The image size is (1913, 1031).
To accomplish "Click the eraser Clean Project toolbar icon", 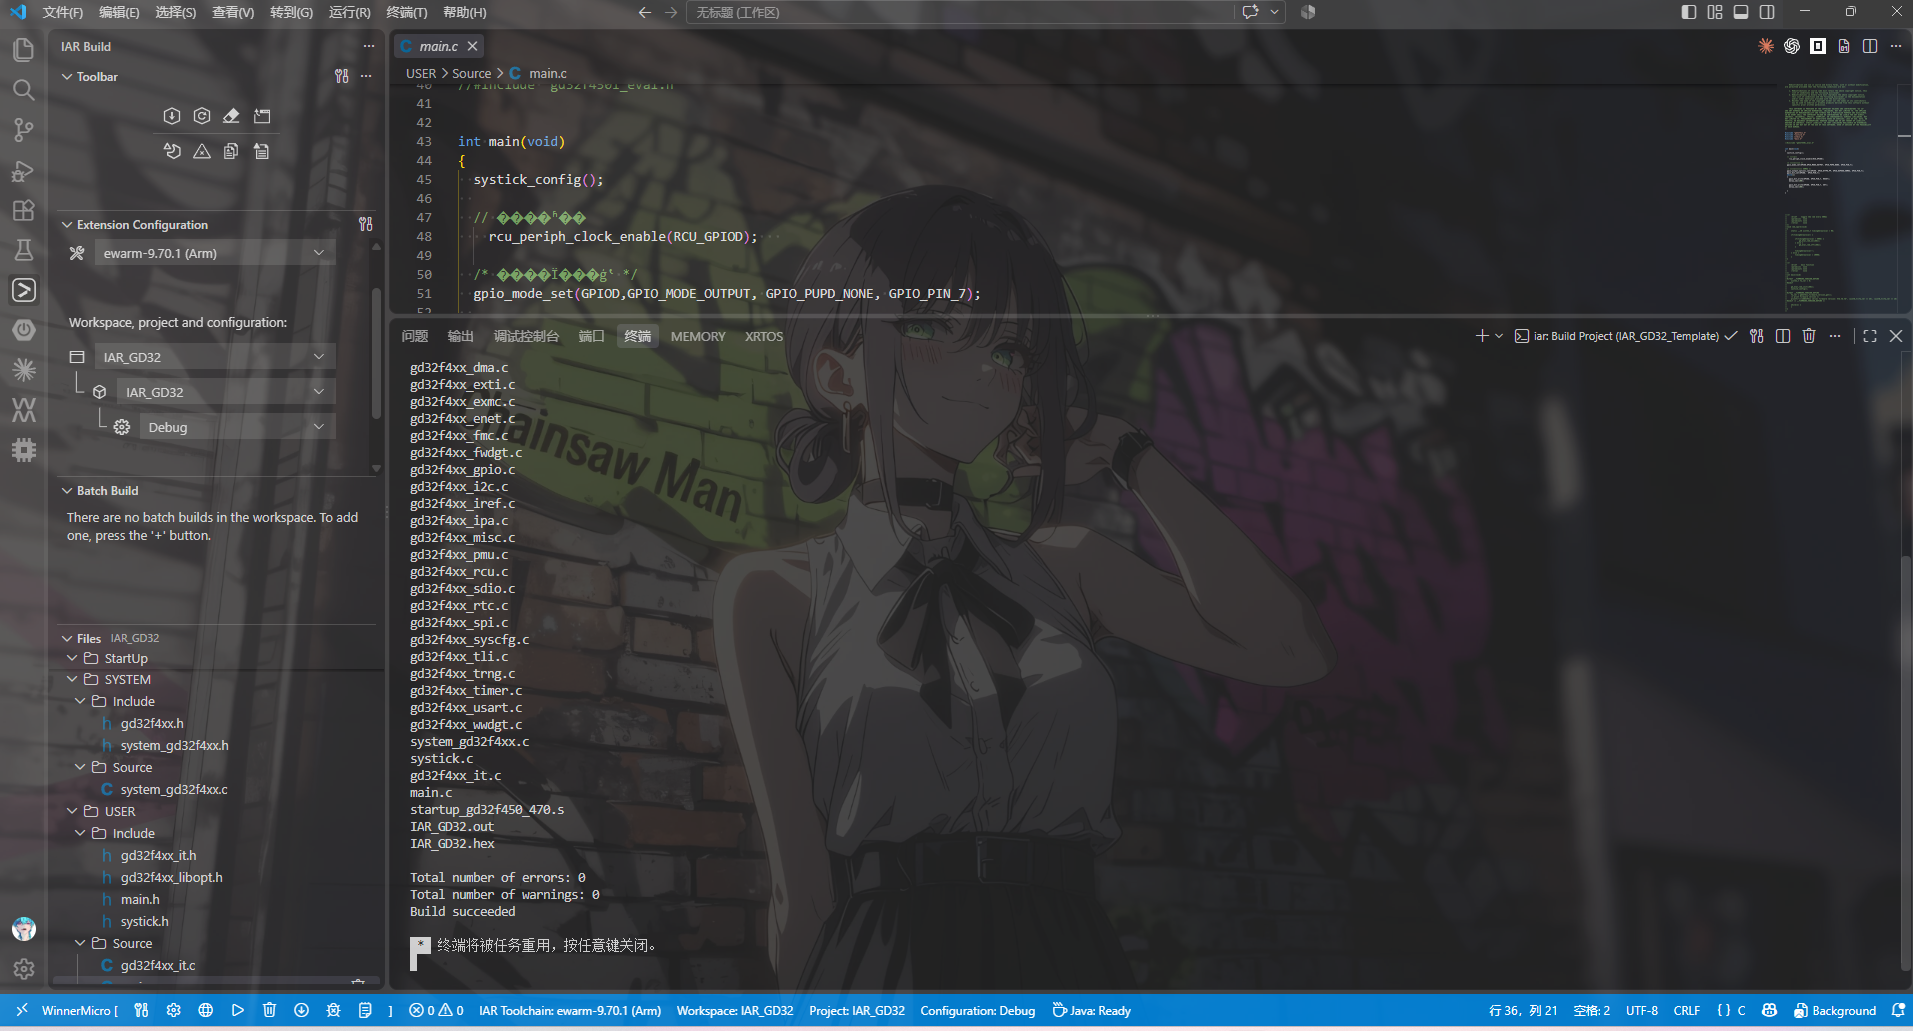I will [x=231, y=116].
